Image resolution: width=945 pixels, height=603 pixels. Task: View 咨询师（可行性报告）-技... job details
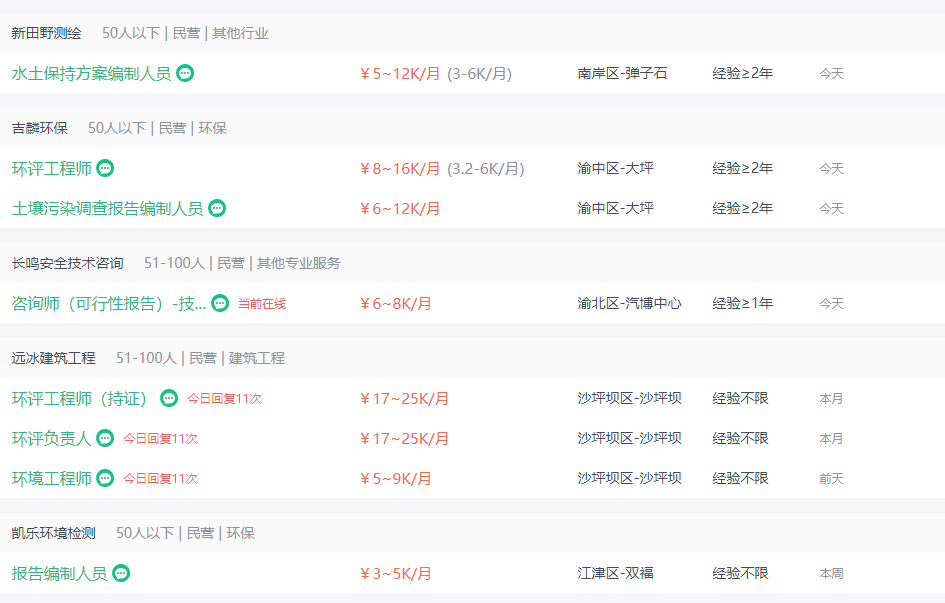109,303
